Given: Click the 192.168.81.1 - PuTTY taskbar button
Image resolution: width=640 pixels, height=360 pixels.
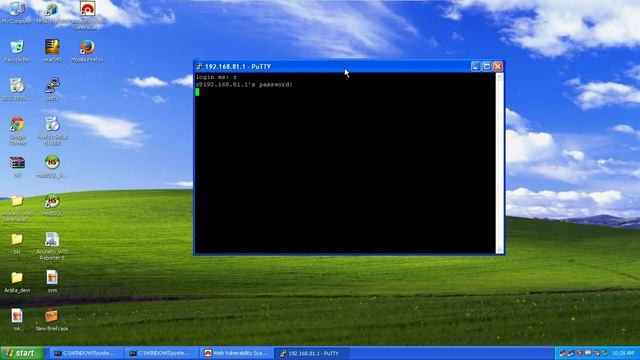Looking at the screenshot, I should (312, 353).
